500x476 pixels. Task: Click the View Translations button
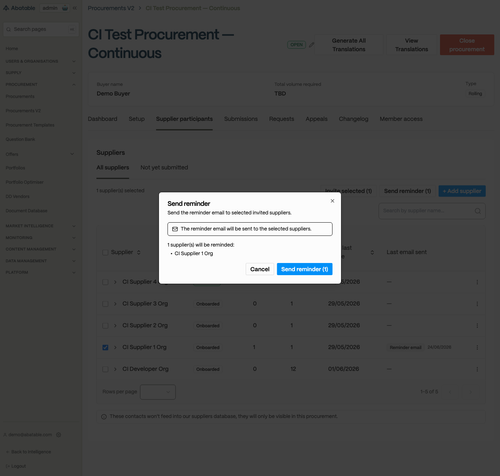[411, 45]
